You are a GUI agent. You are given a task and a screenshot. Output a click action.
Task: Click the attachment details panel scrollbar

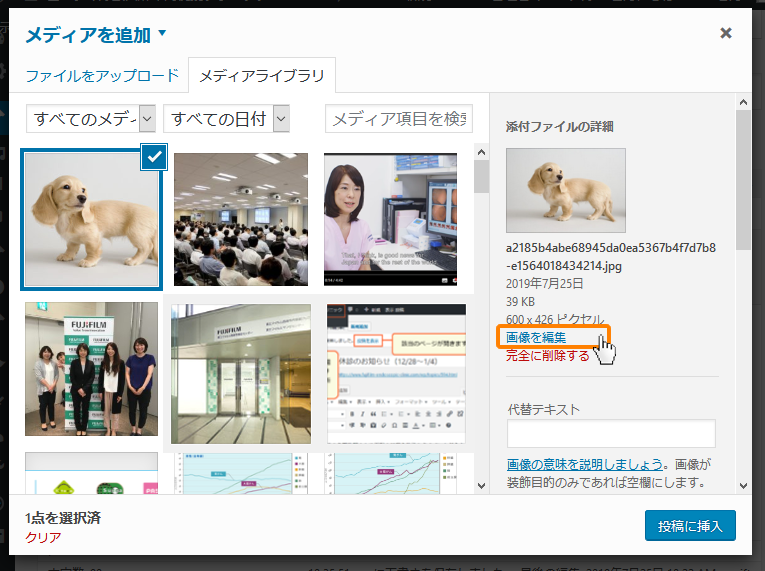coord(742,180)
